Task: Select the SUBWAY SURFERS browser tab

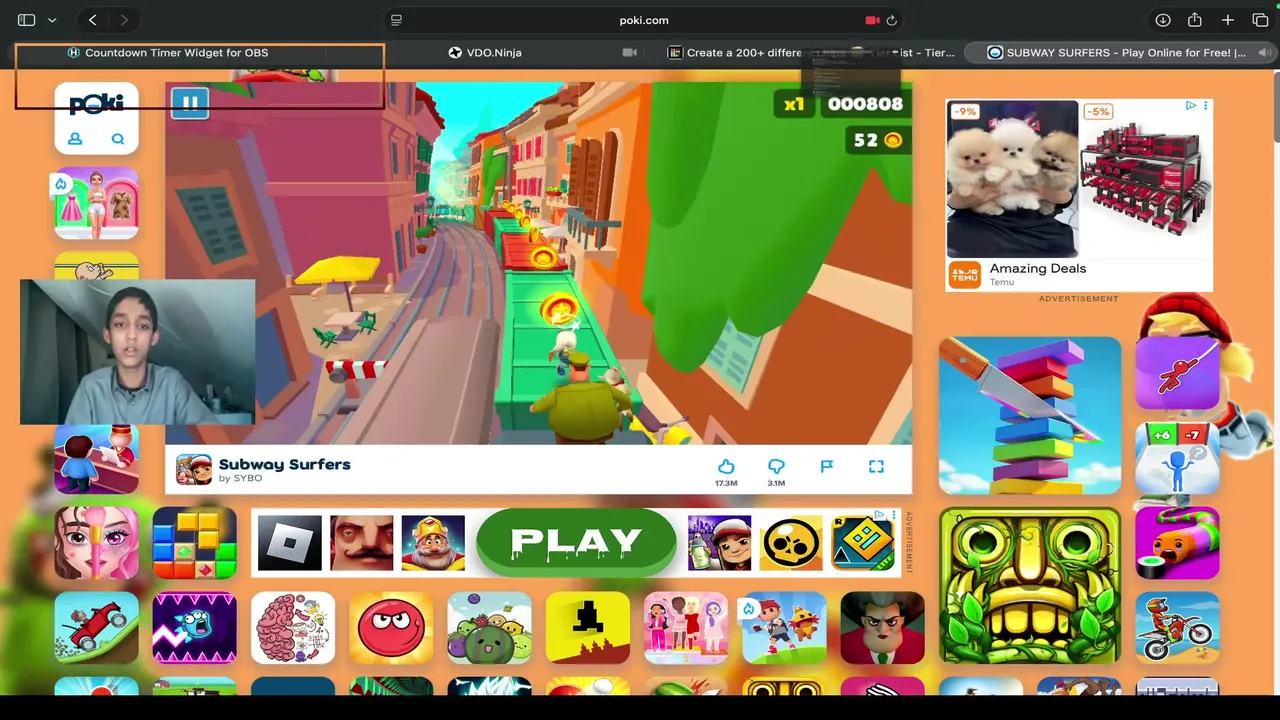Action: point(1118,53)
